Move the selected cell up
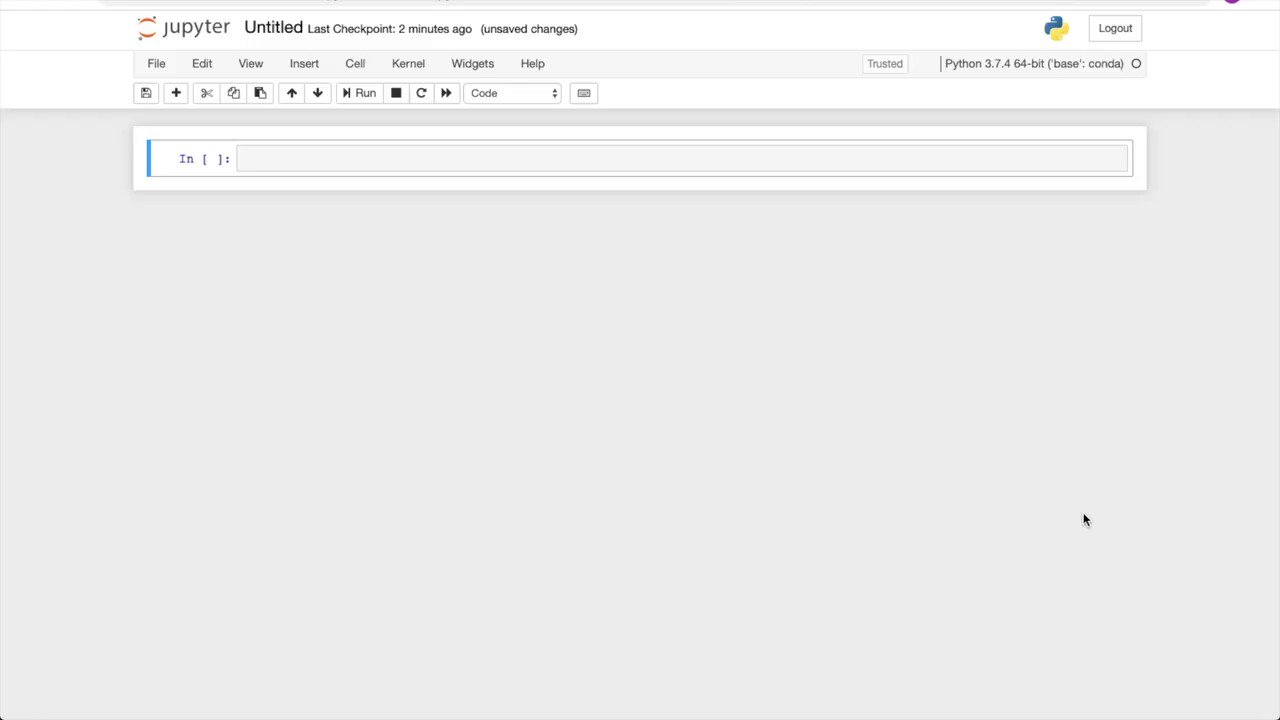This screenshot has width=1280, height=720. pos(291,93)
